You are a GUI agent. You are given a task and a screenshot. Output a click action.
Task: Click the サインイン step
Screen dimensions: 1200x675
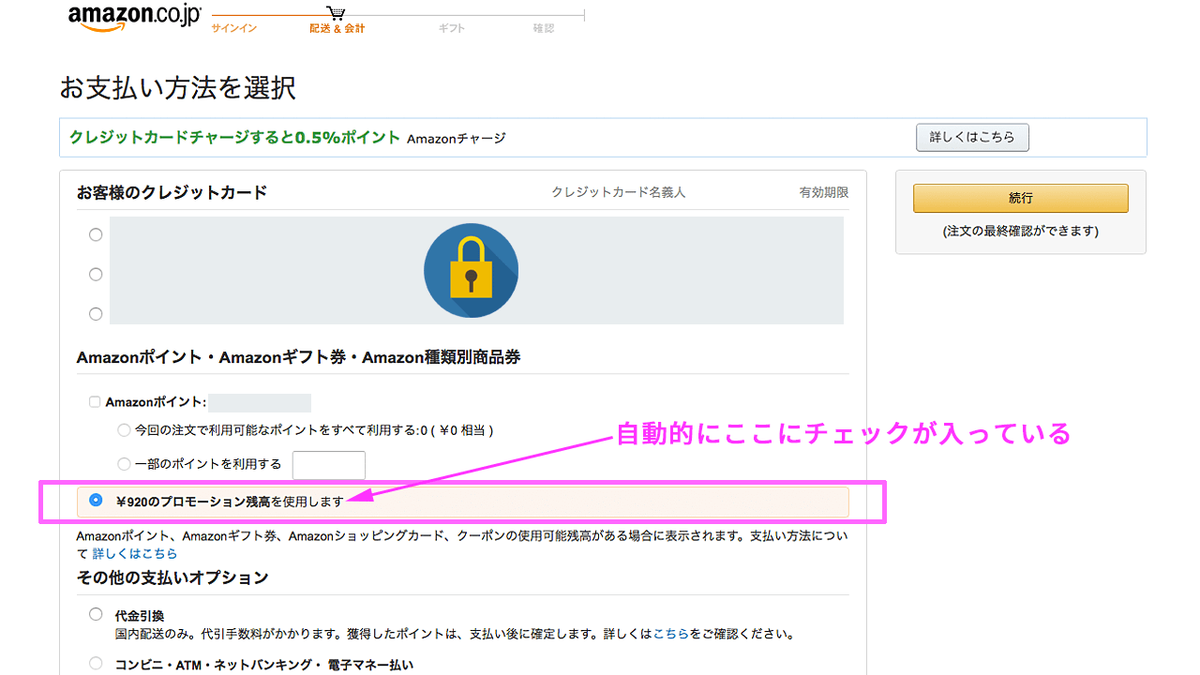pyautogui.click(x=234, y=29)
